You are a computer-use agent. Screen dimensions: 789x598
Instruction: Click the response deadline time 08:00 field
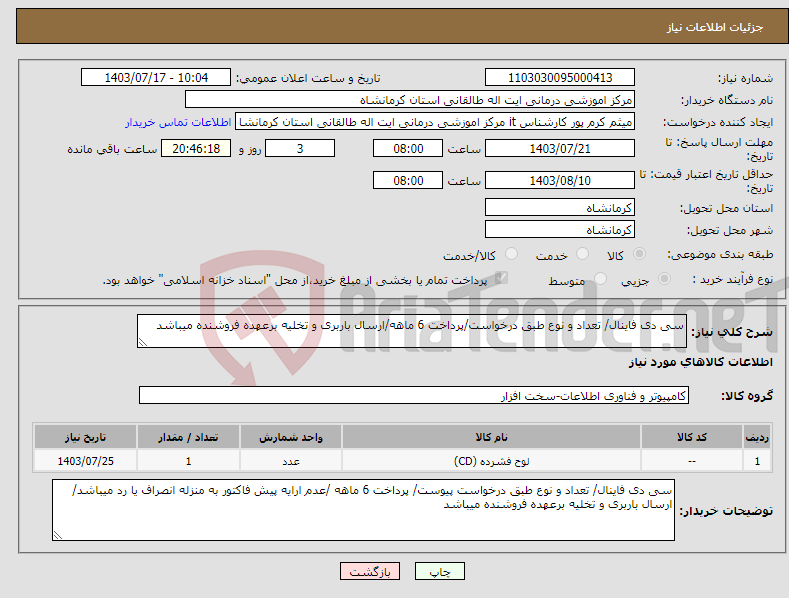pyautogui.click(x=408, y=148)
